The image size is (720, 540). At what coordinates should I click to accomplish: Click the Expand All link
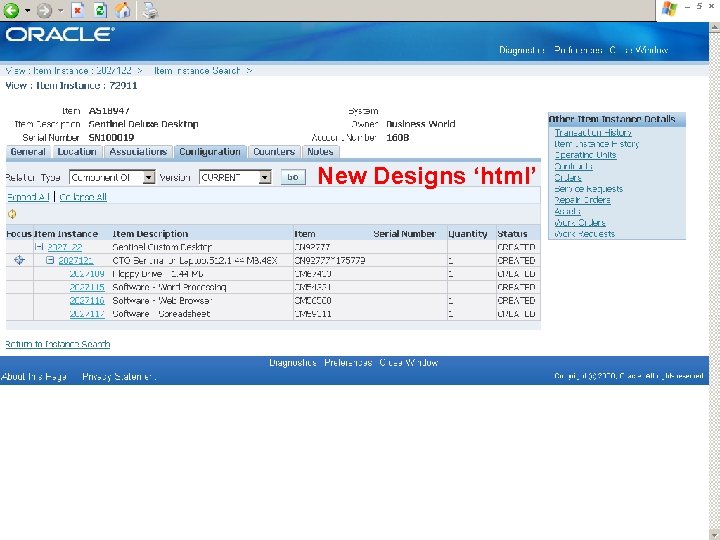28,197
